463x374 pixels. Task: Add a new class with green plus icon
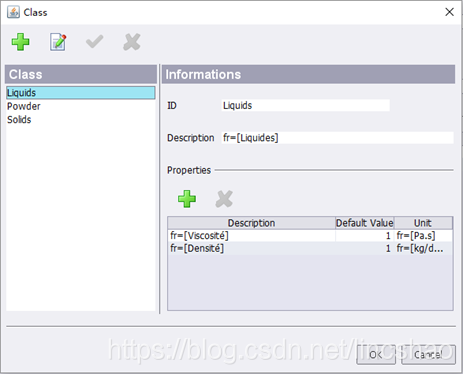tap(20, 42)
